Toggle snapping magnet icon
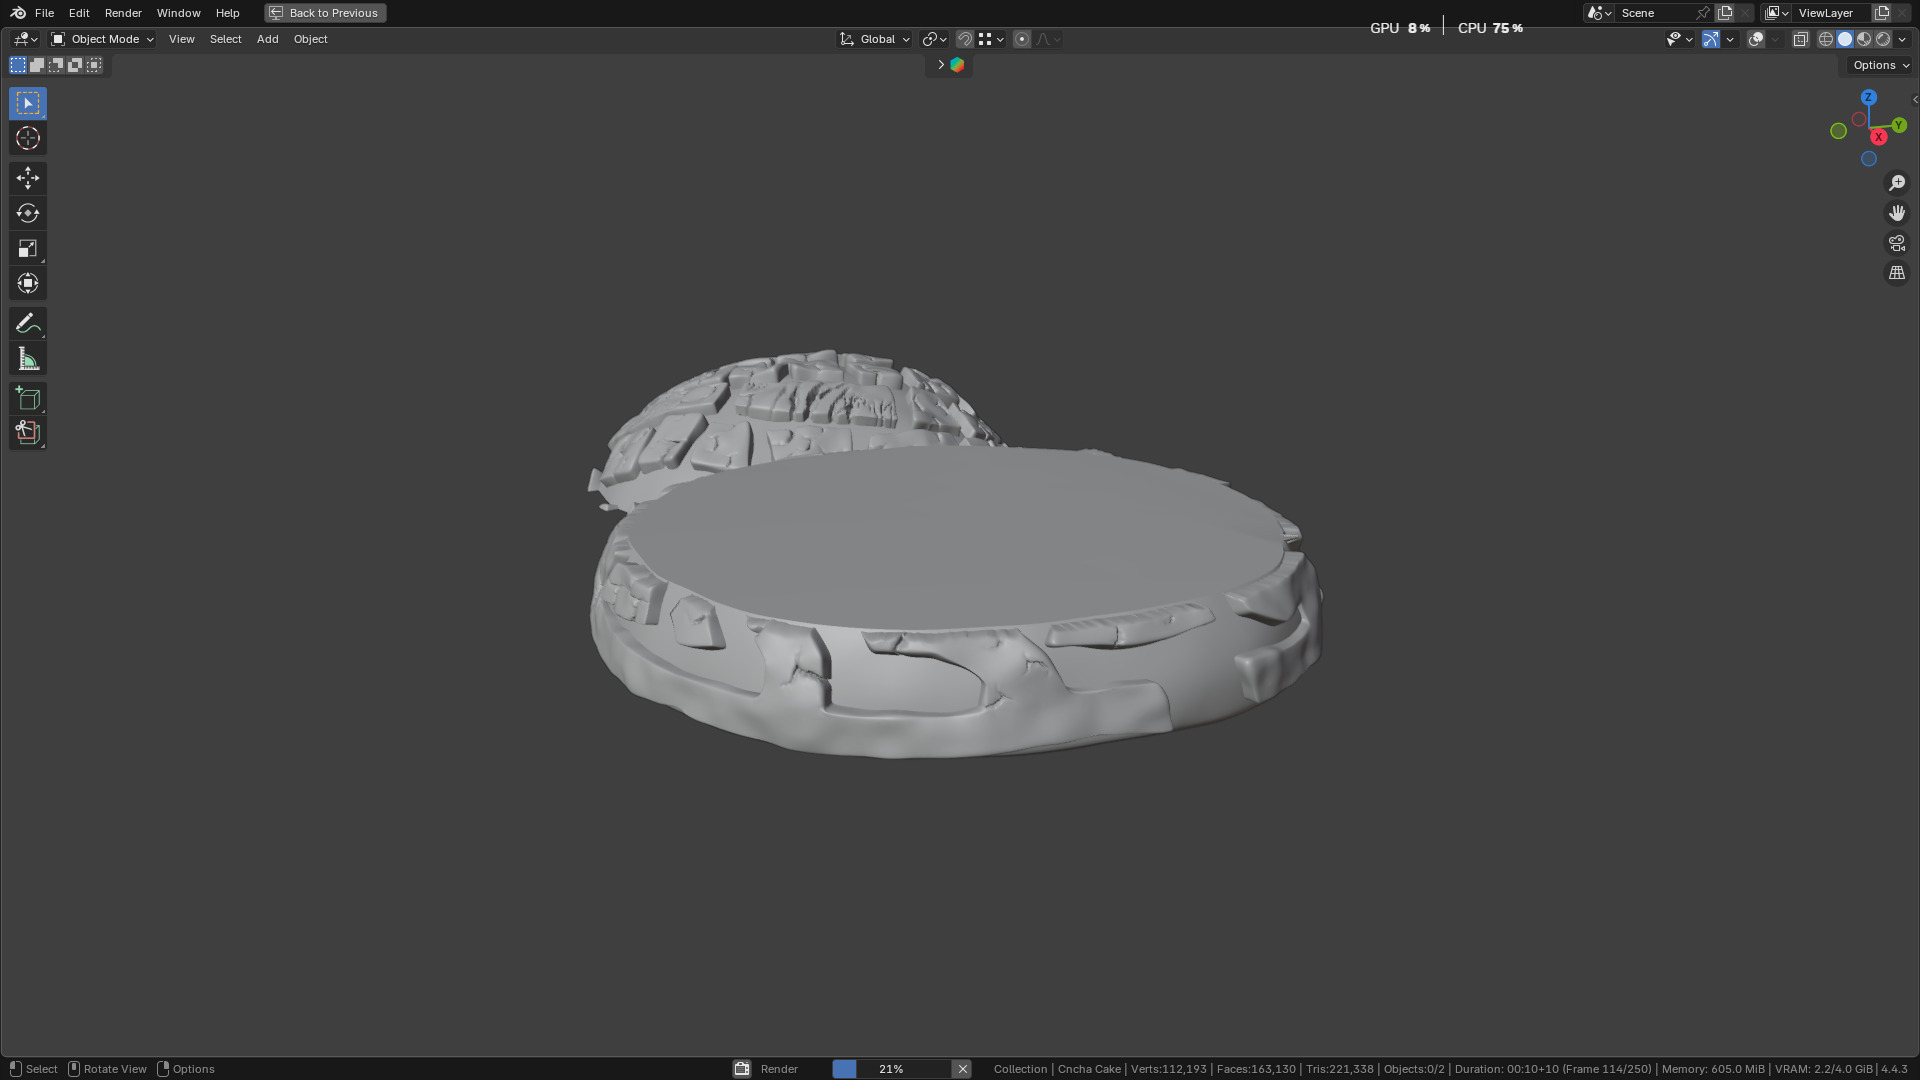Image resolution: width=1920 pixels, height=1080 pixels. click(x=965, y=39)
